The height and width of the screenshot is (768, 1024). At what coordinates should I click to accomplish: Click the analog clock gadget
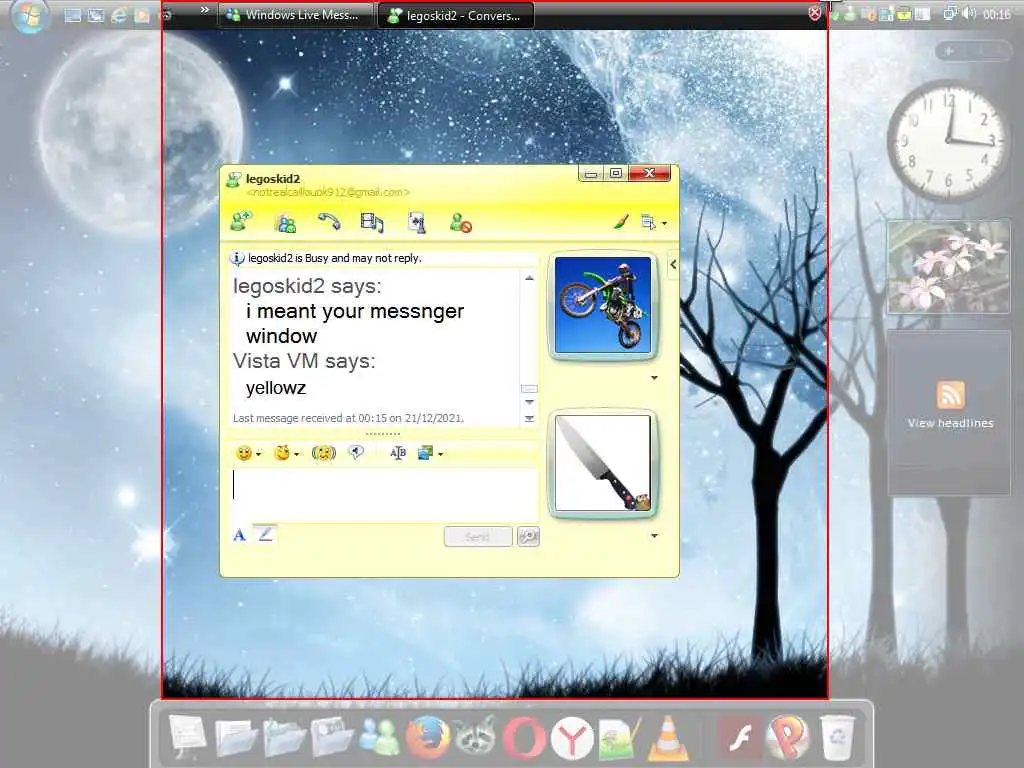point(948,140)
